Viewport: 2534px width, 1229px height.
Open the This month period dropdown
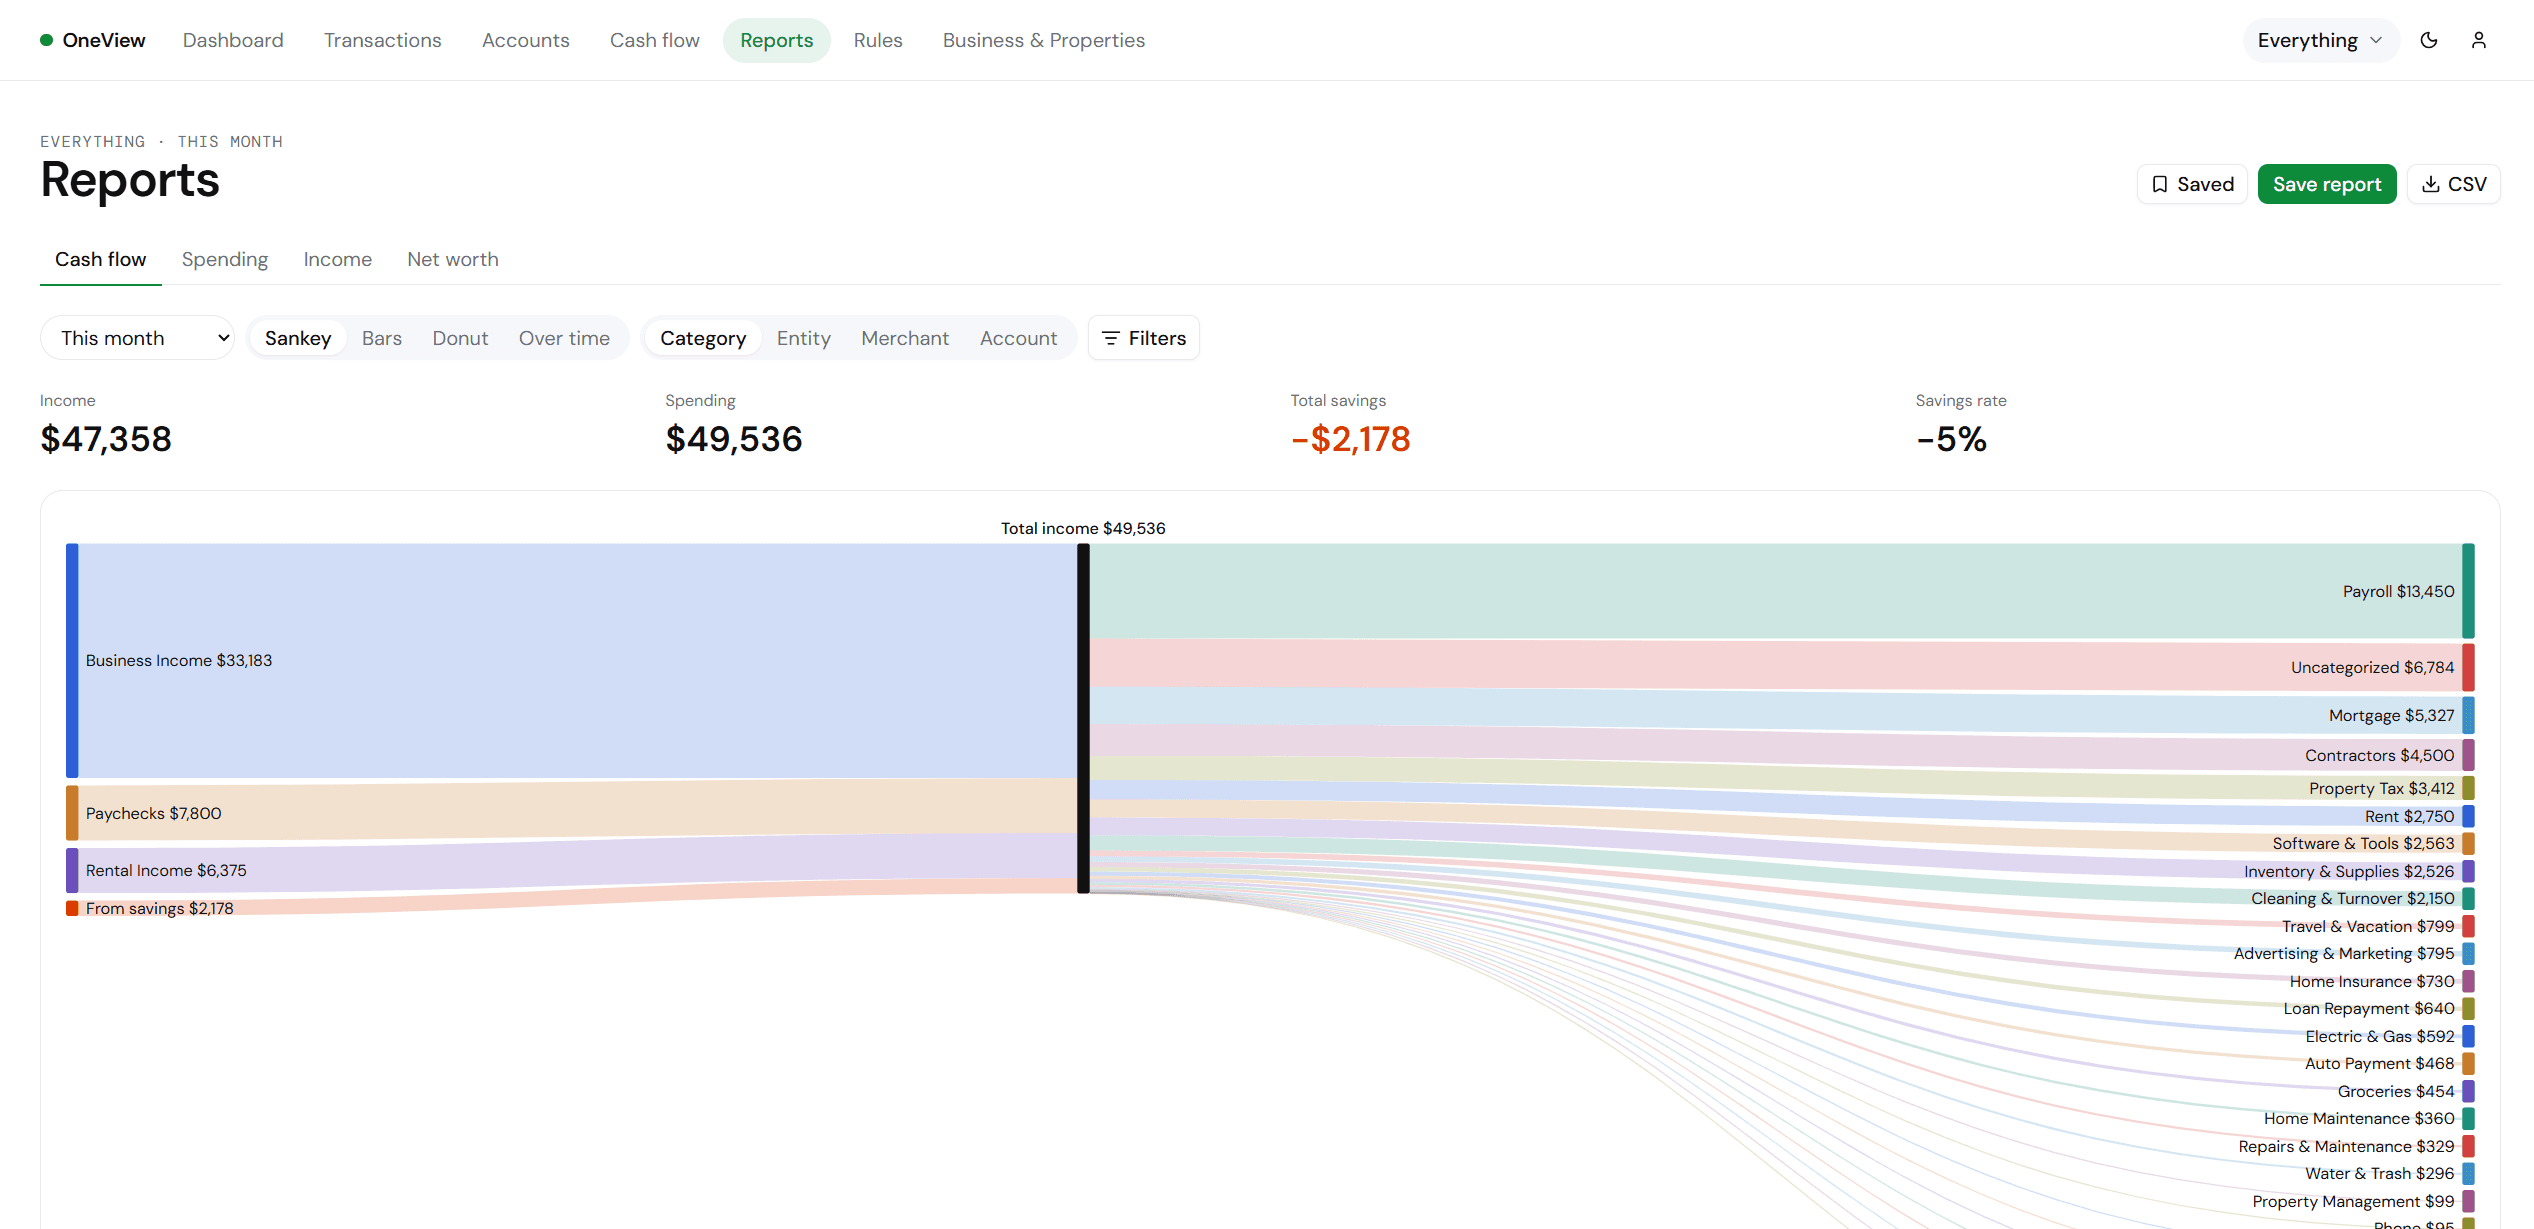point(137,338)
